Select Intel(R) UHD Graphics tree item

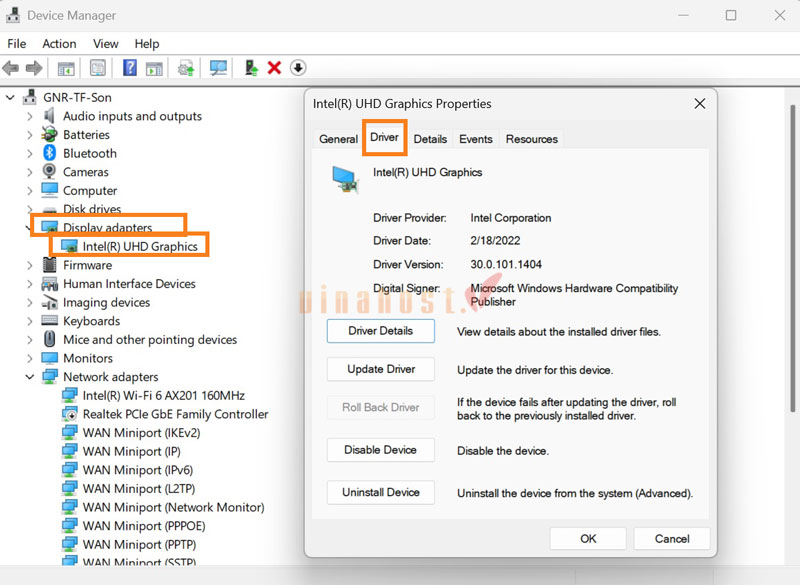[x=140, y=246]
